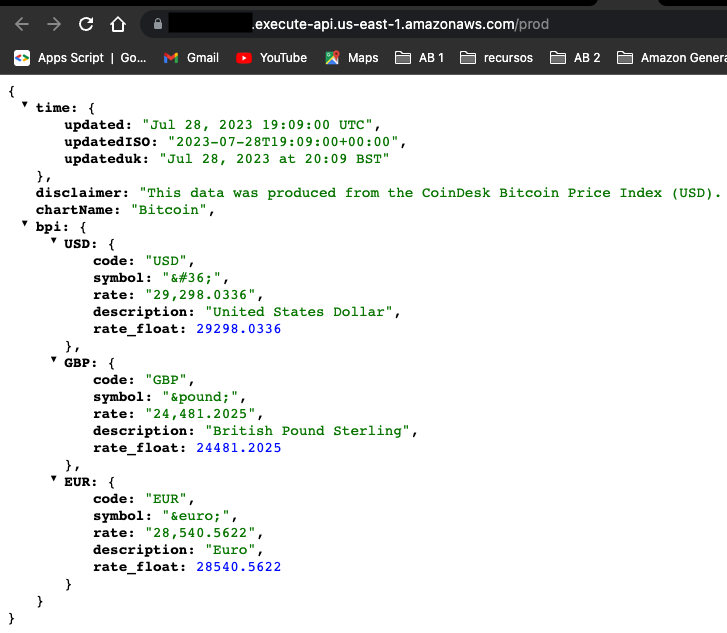Click the "disclaimer" key label

tap(82, 193)
